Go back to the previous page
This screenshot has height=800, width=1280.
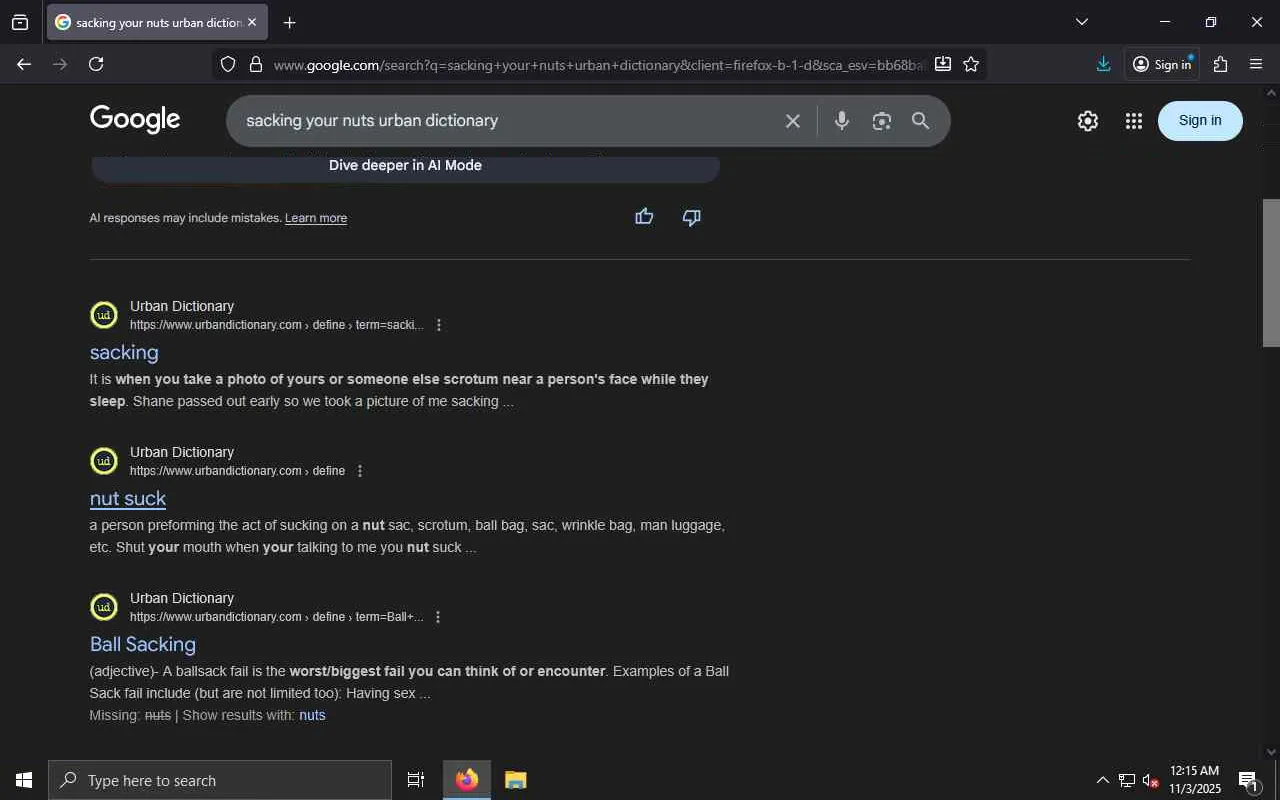click(24, 64)
